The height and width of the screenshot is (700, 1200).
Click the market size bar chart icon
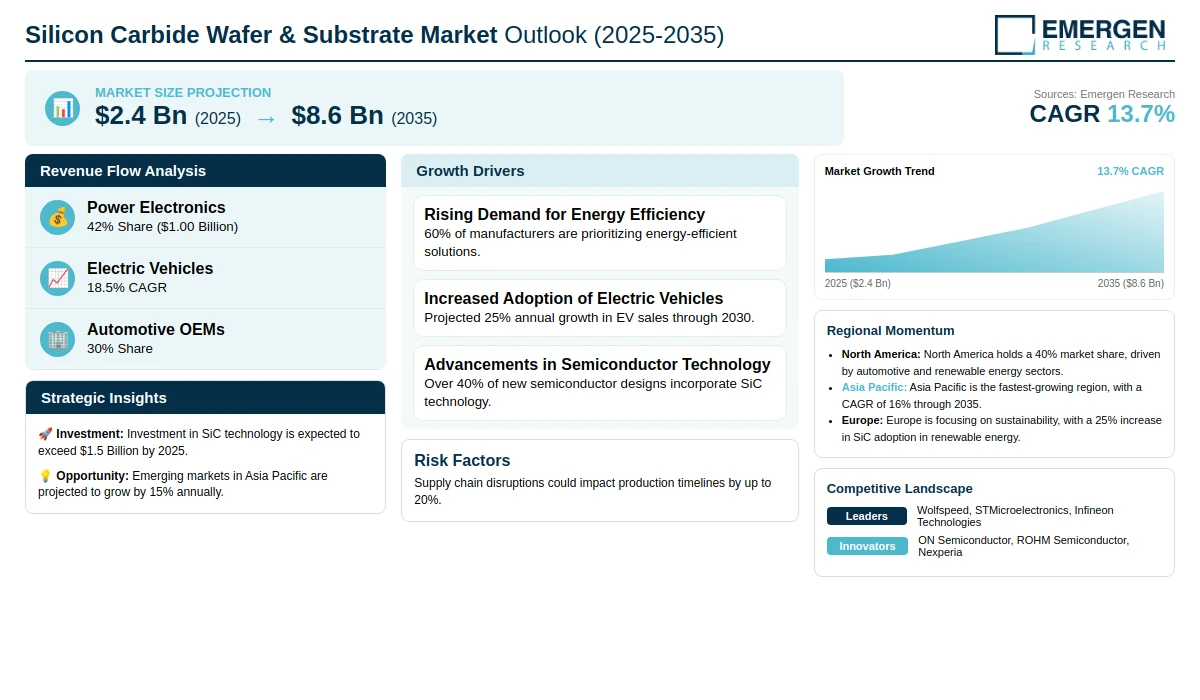tap(62, 108)
